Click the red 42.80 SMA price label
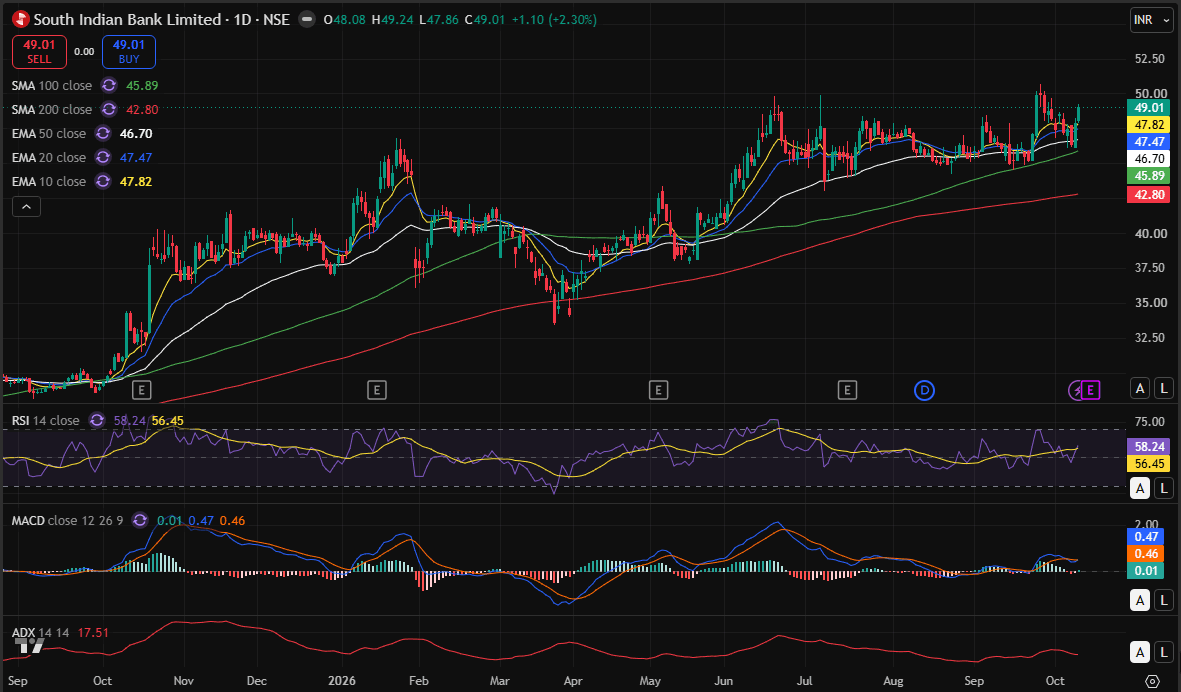 [1149, 194]
